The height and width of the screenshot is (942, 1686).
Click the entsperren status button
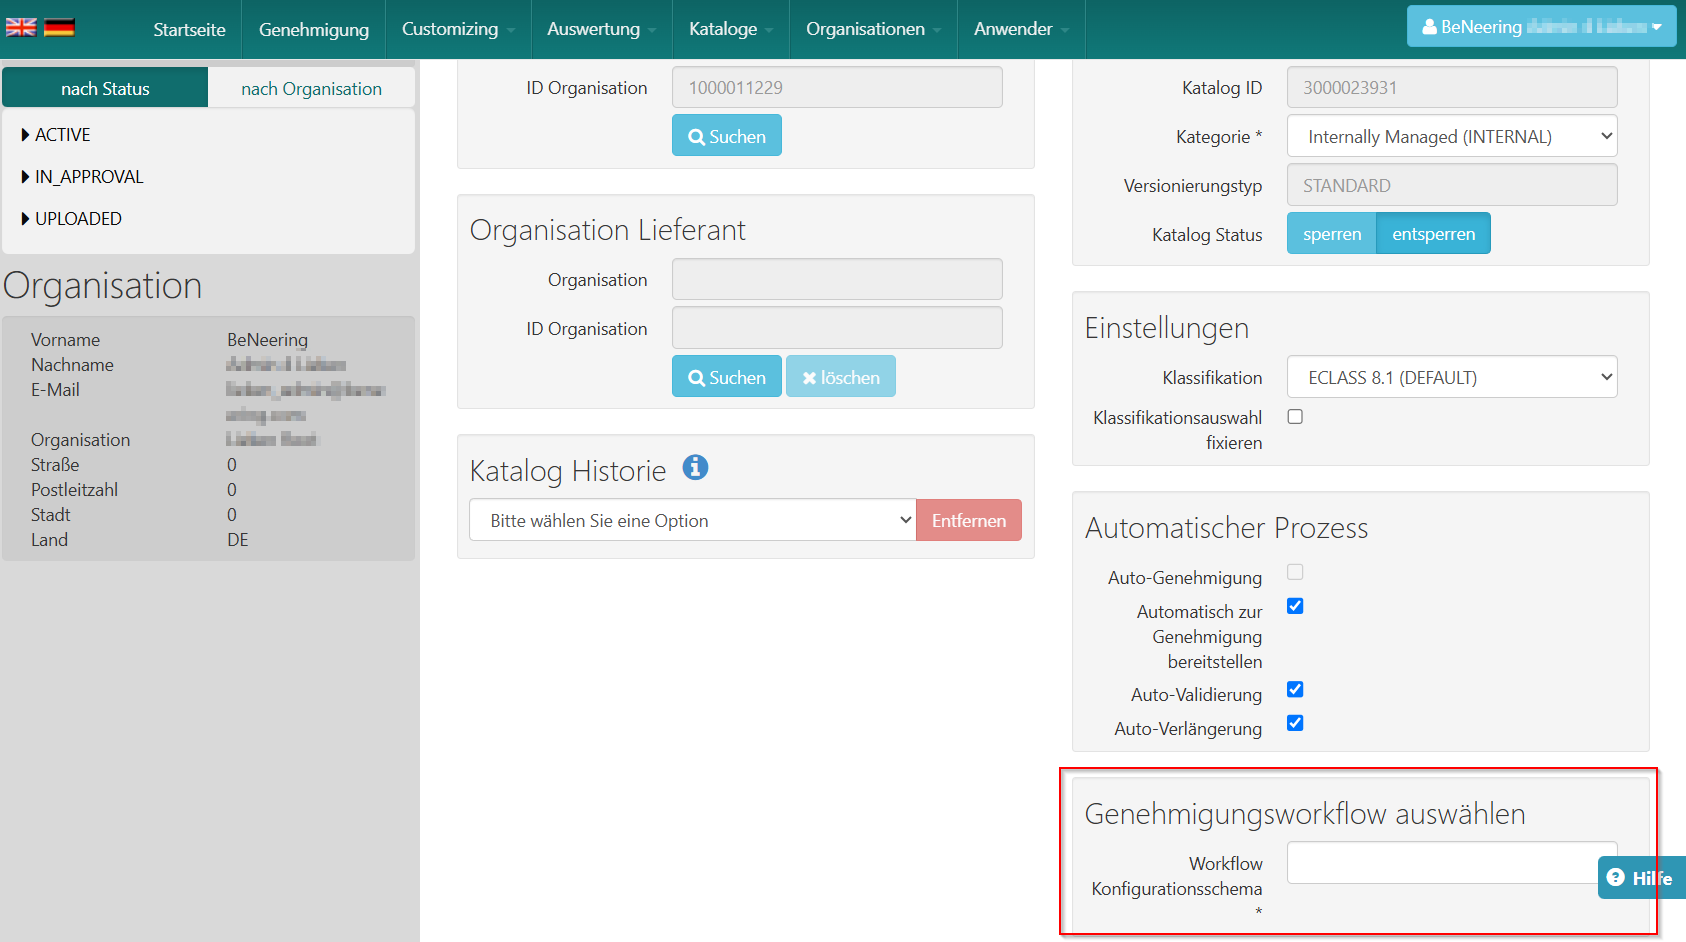[1433, 234]
